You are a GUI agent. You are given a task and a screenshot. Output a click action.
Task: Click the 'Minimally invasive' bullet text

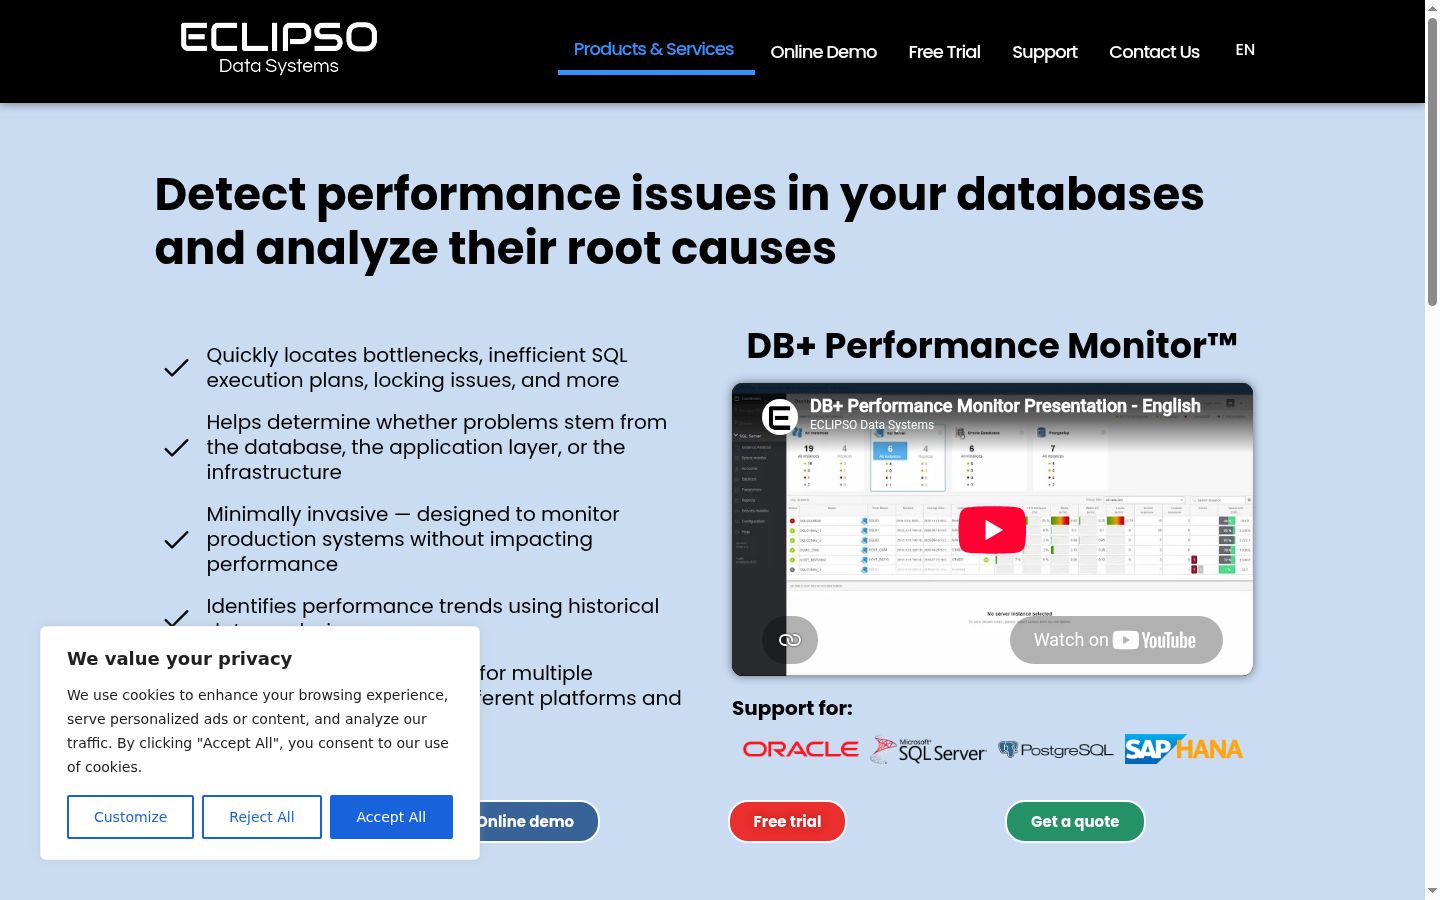coord(413,539)
